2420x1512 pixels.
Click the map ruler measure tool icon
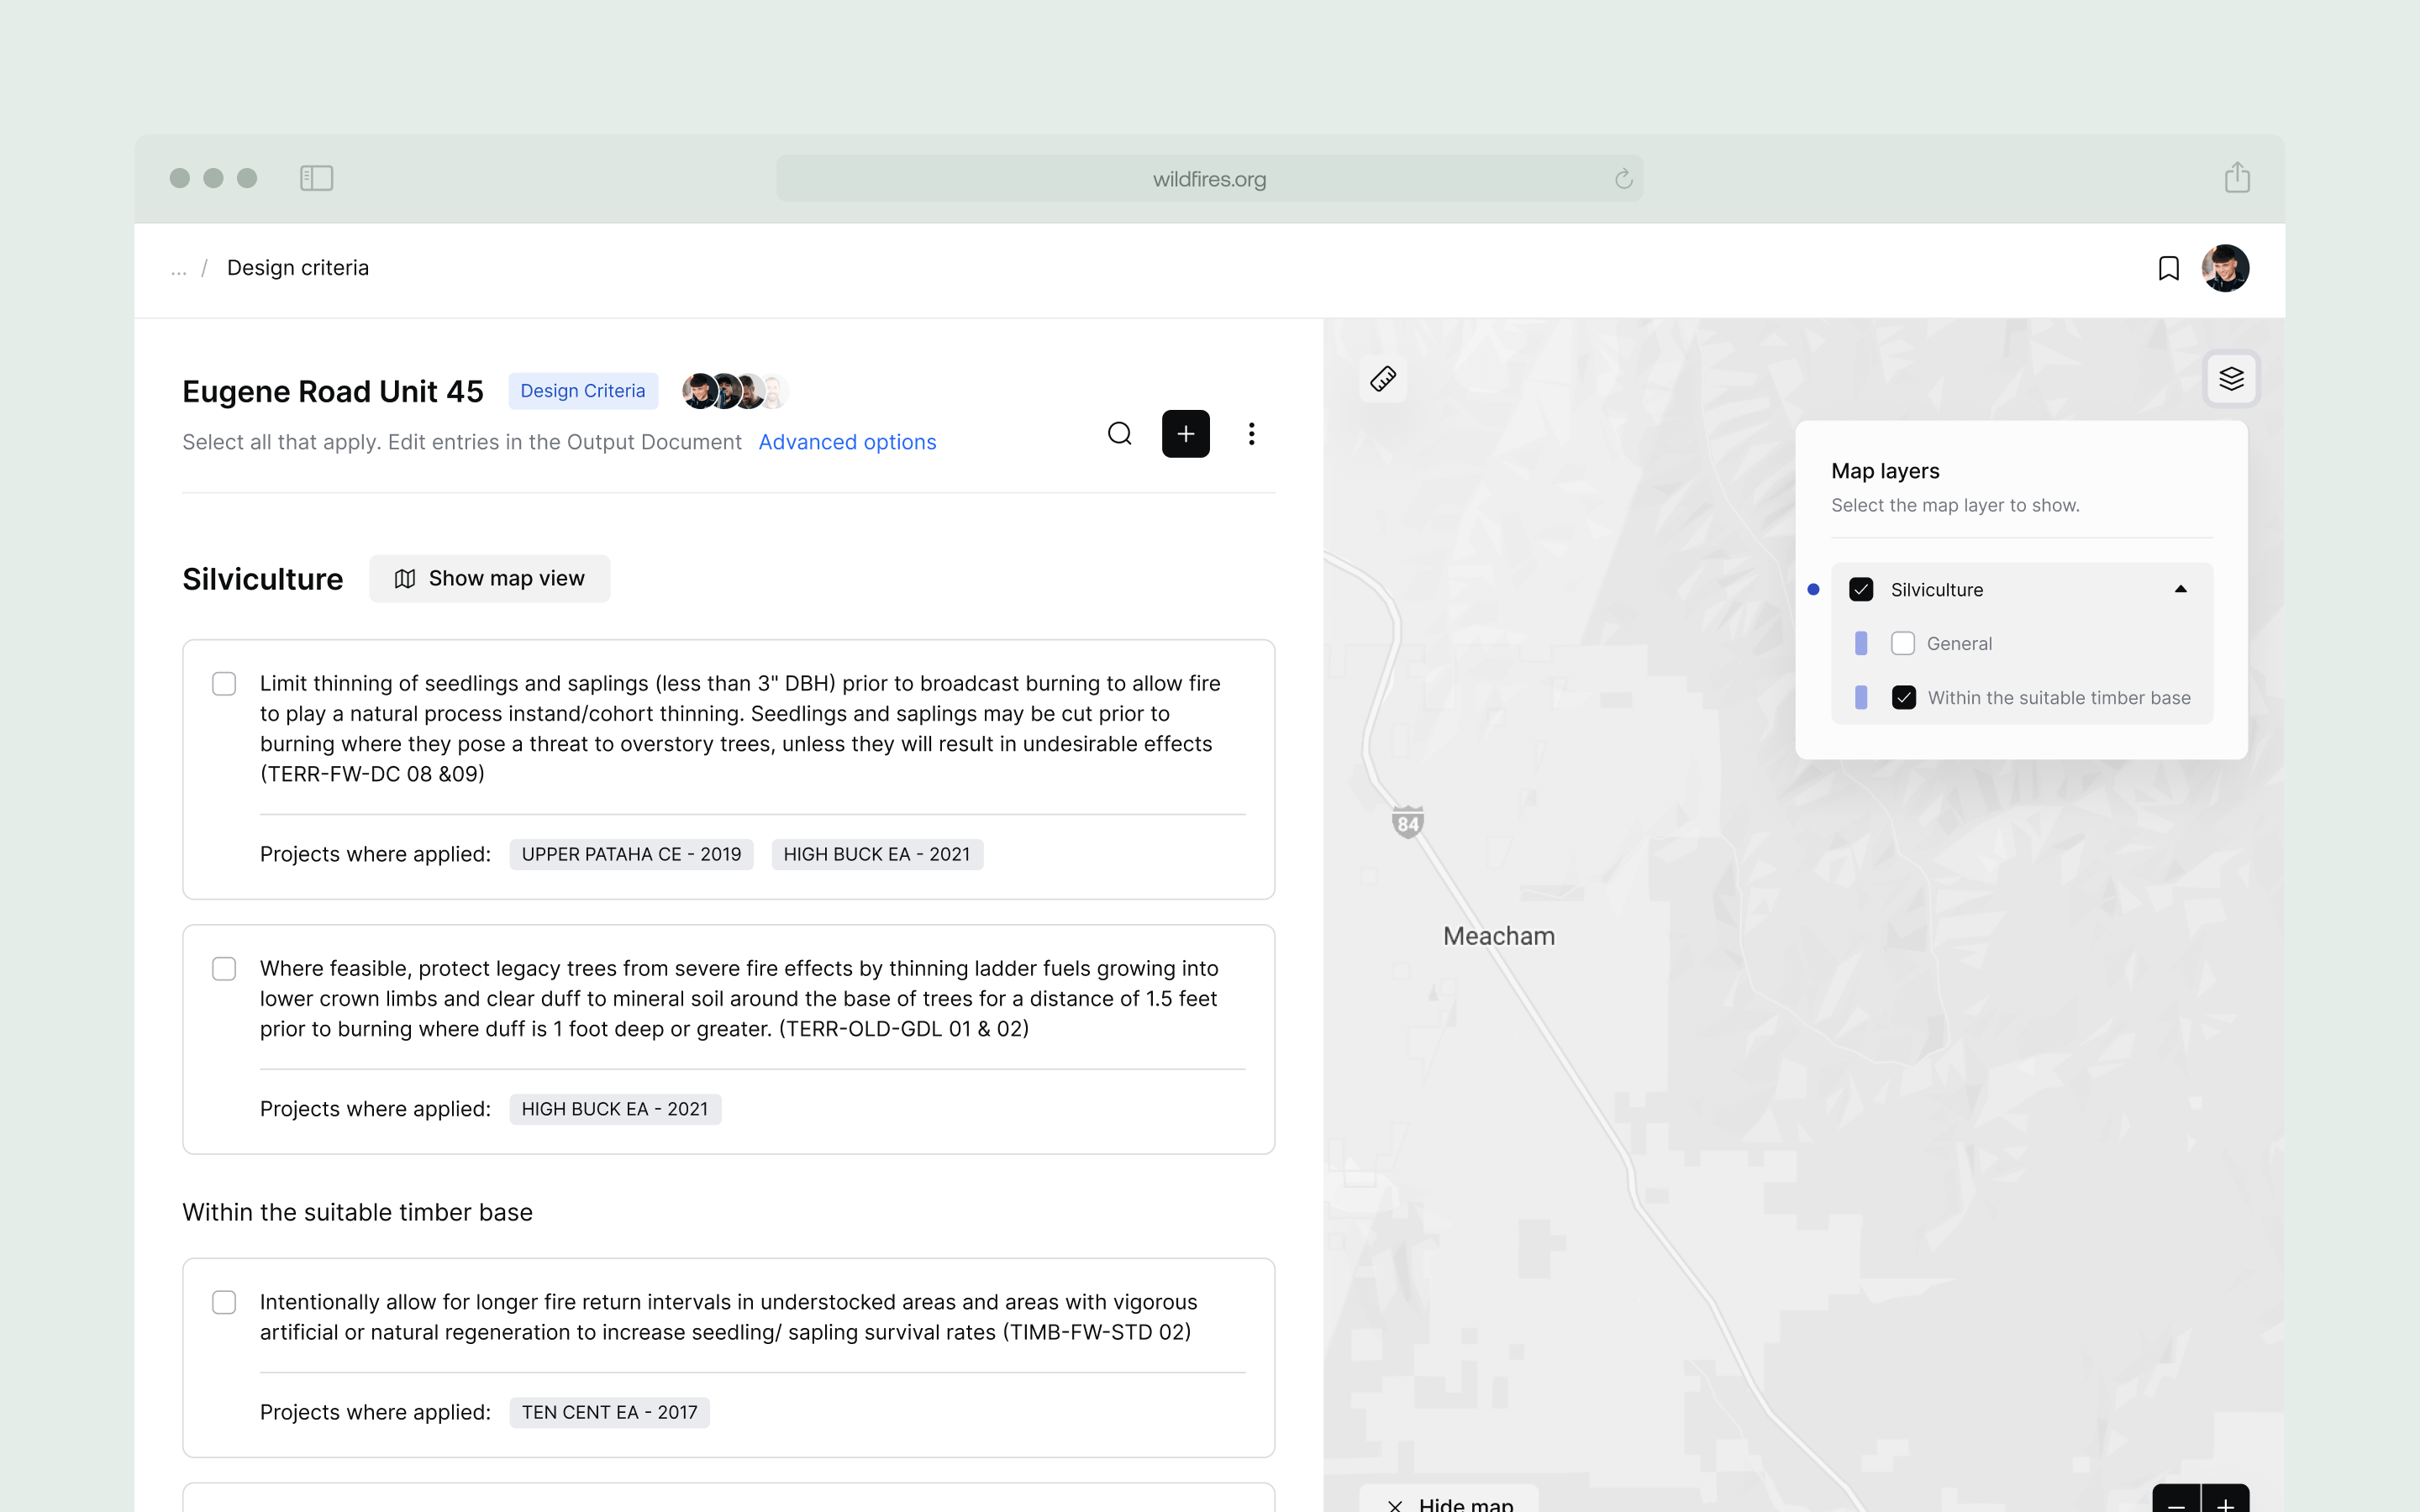click(1383, 379)
